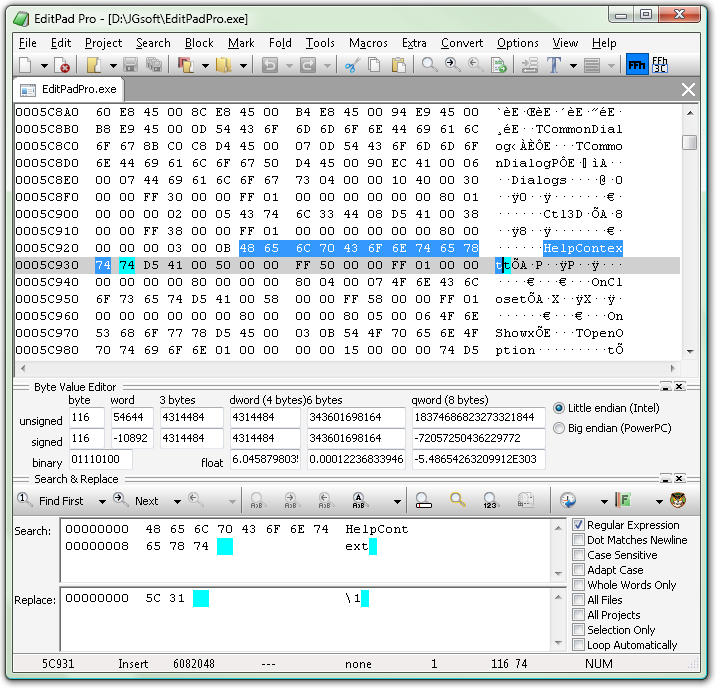Open the Next dropdown arrow

(x=177, y=502)
